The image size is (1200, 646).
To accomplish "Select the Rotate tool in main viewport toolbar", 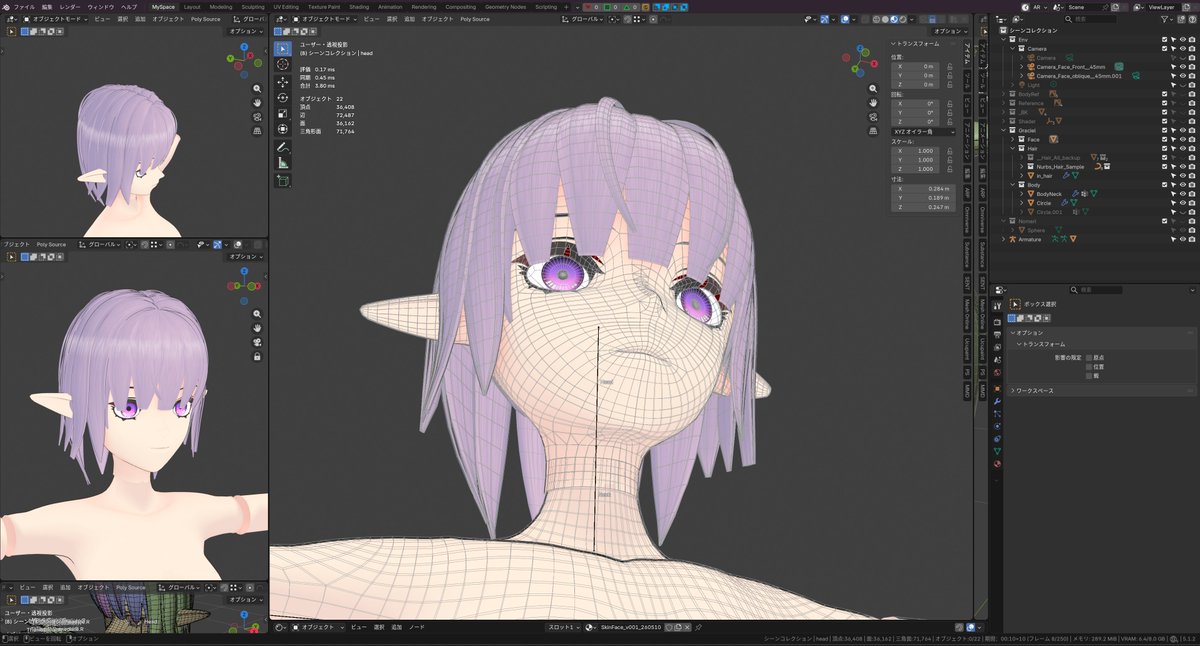I will 283,98.
